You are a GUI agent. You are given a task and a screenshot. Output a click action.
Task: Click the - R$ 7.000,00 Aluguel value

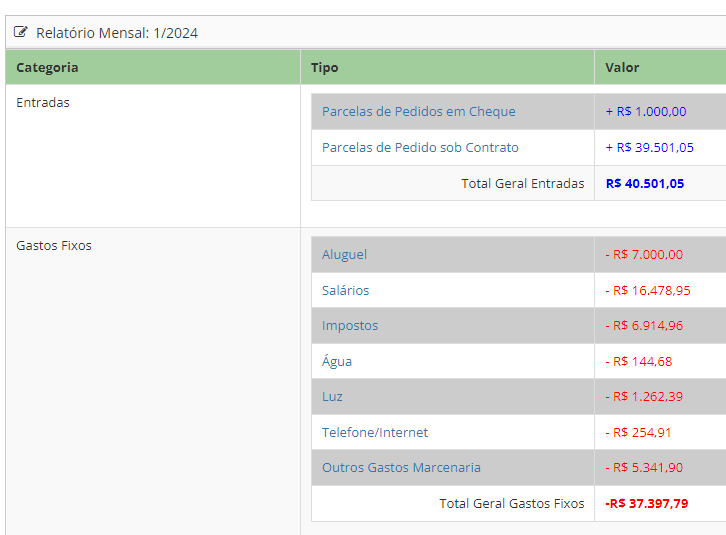(x=644, y=254)
